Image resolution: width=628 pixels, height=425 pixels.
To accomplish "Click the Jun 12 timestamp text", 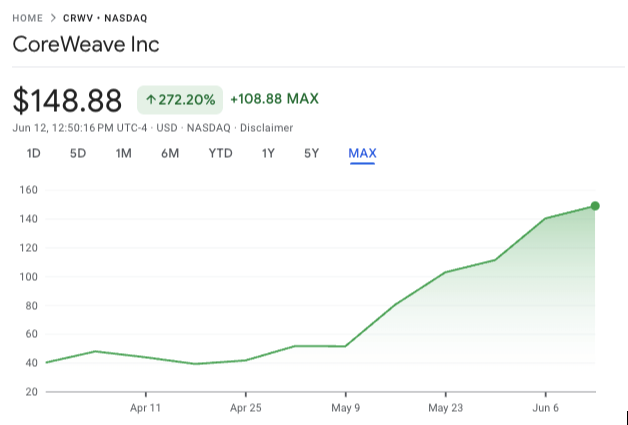I will (80, 128).
